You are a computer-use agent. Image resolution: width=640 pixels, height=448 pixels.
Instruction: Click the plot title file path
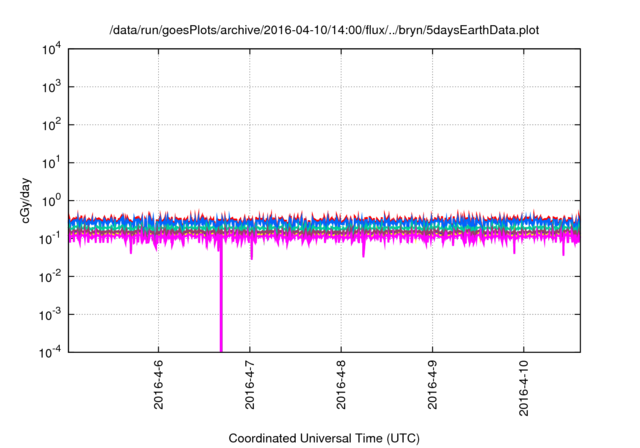pos(324,30)
